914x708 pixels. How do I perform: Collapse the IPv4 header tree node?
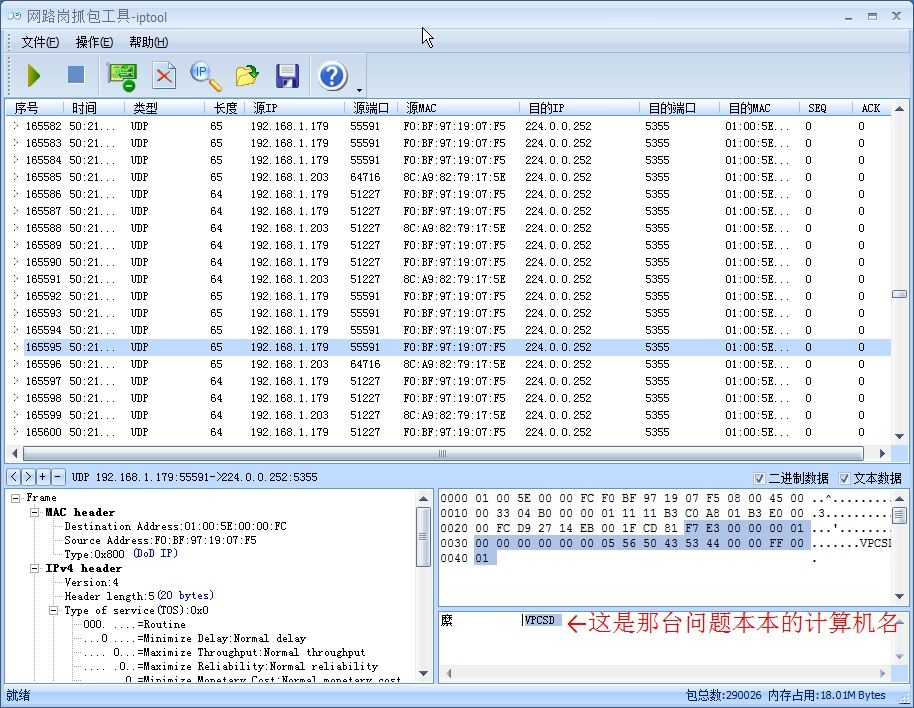(x=35, y=568)
